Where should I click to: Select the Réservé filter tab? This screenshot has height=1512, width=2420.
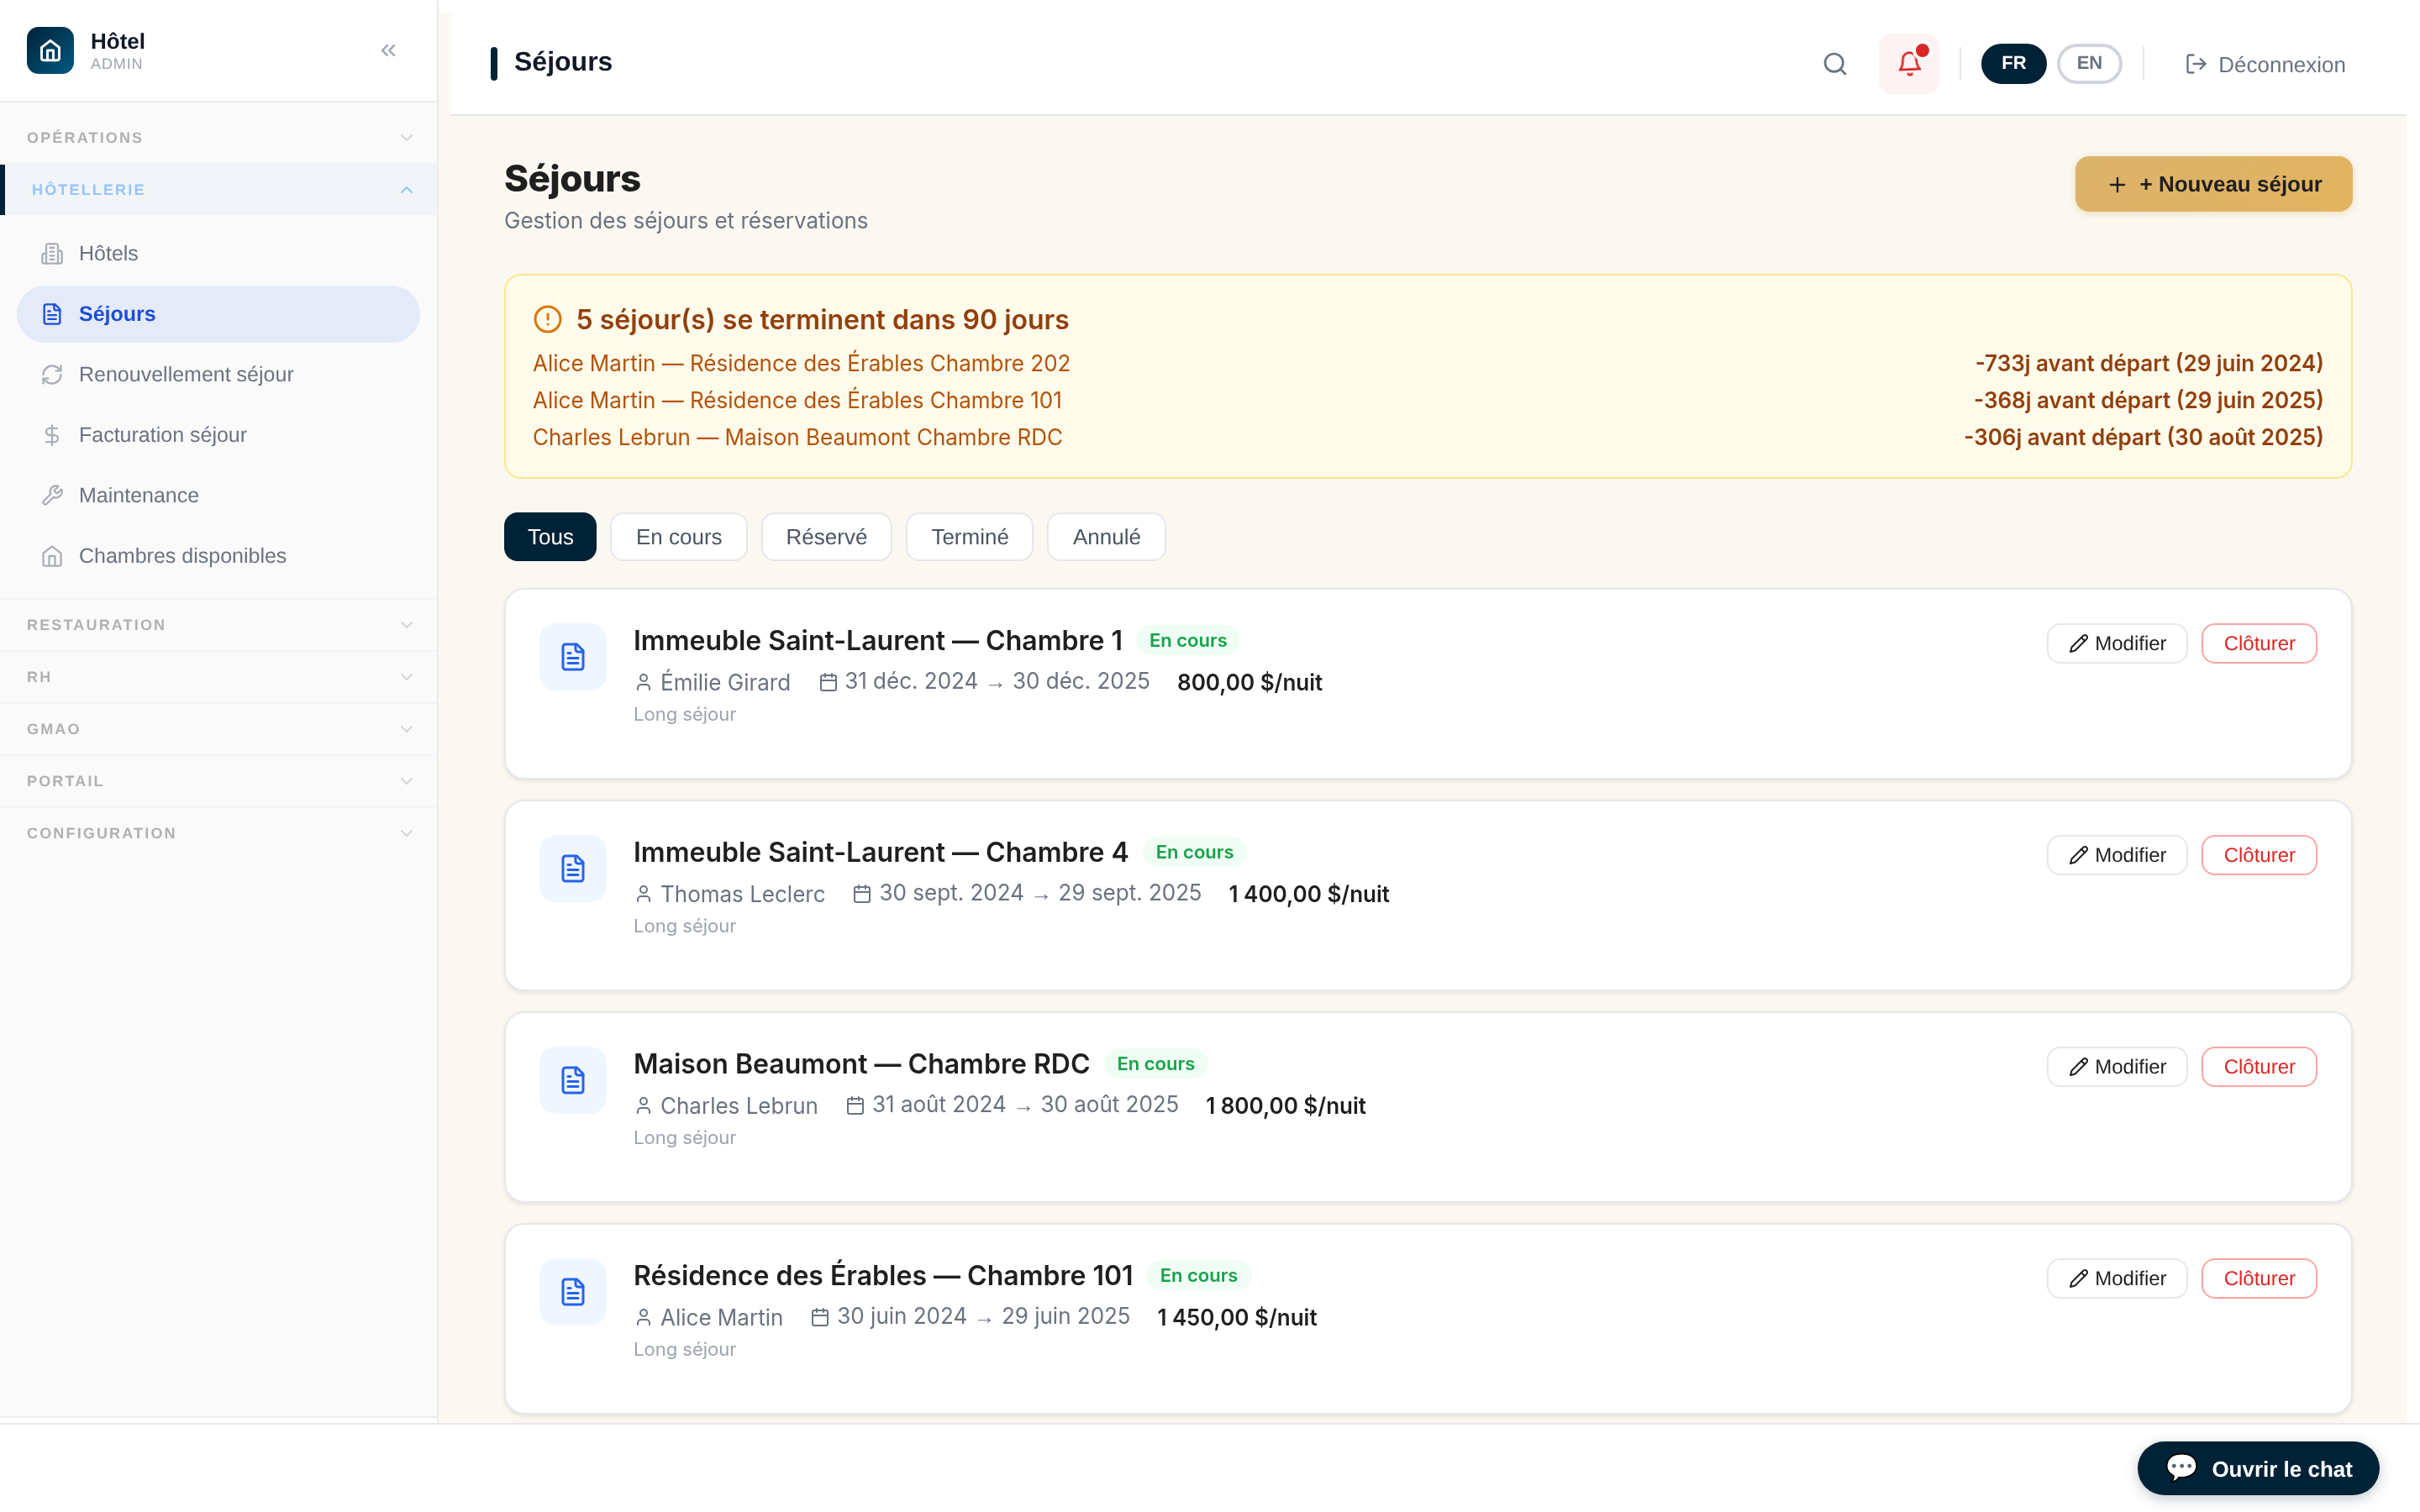coord(826,537)
